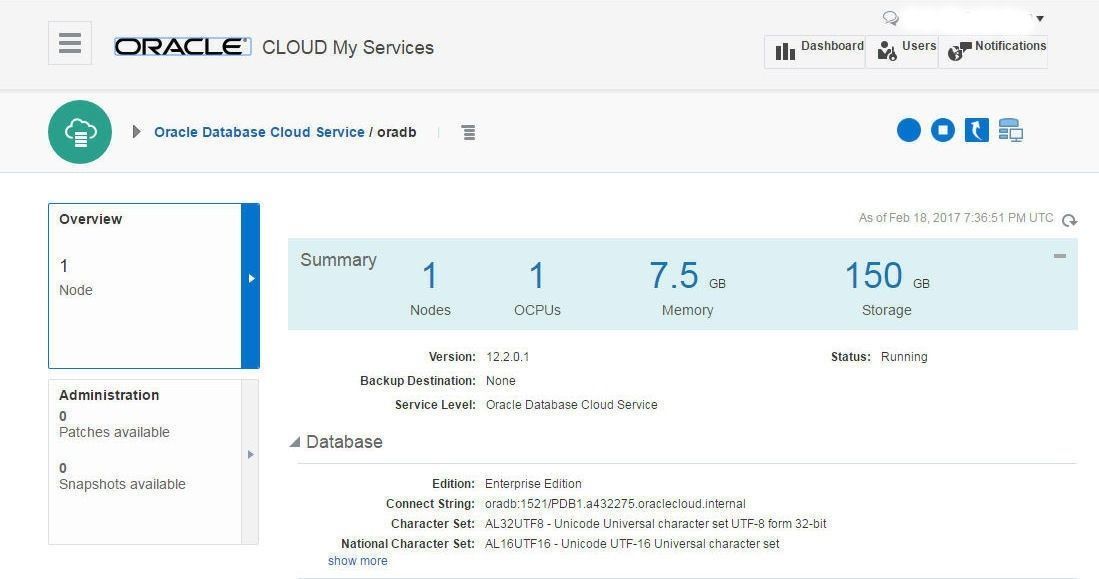Open the hamburger navigation menu

pos(69,43)
